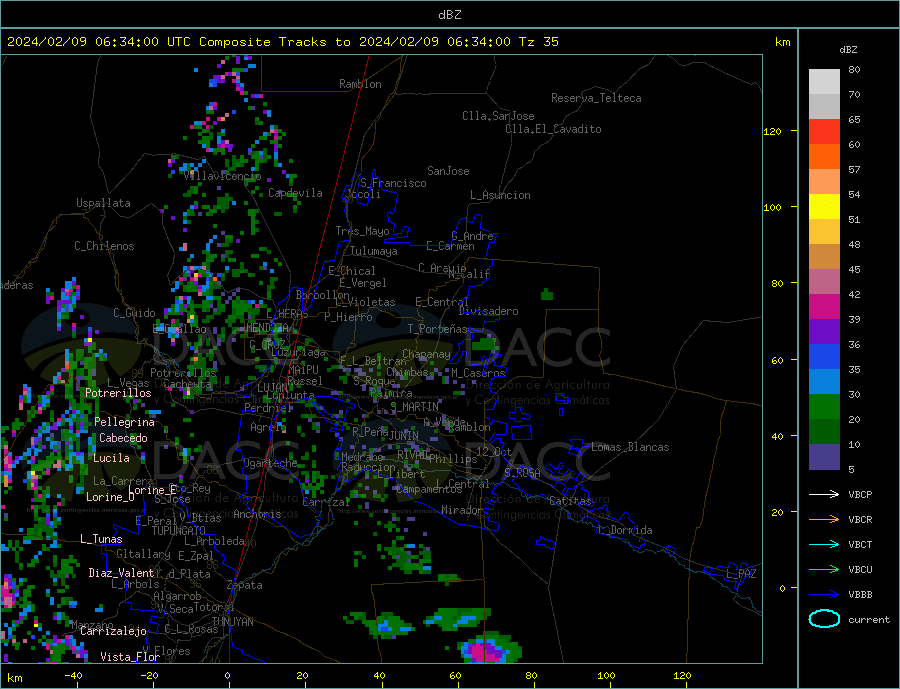This screenshot has height=689, width=900.
Task: Click the 'VBCT' legend label
Action: 860,544
